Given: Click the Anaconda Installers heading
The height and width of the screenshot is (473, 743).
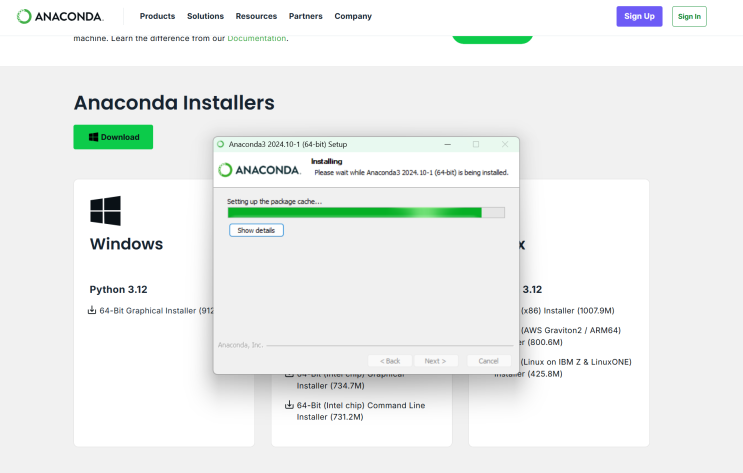Looking at the screenshot, I should coord(174,103).
